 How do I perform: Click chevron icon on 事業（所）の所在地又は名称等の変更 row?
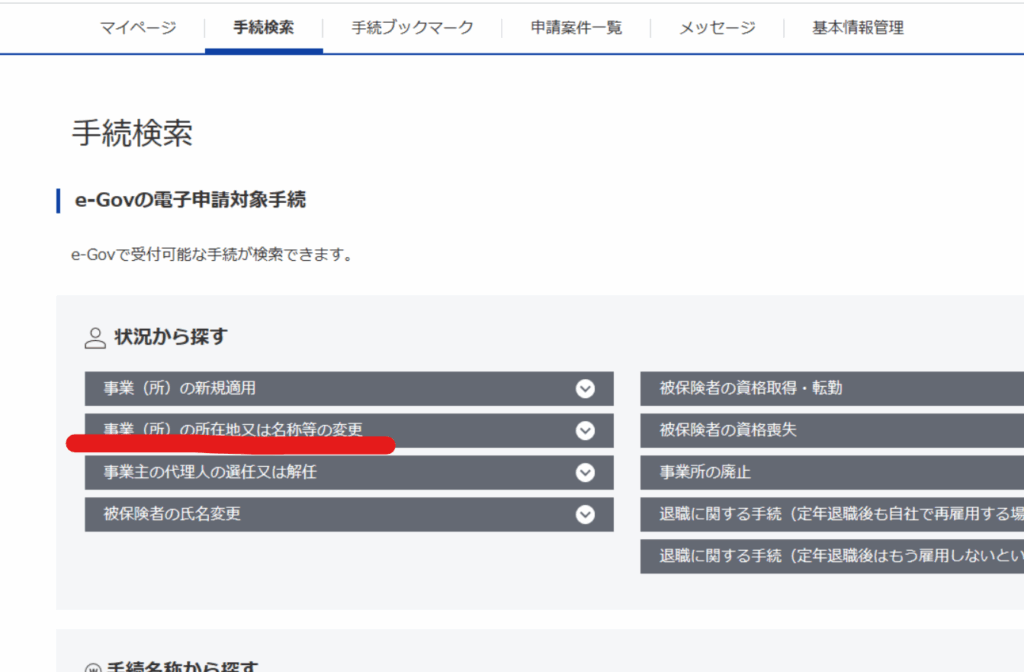click(585, 431)
